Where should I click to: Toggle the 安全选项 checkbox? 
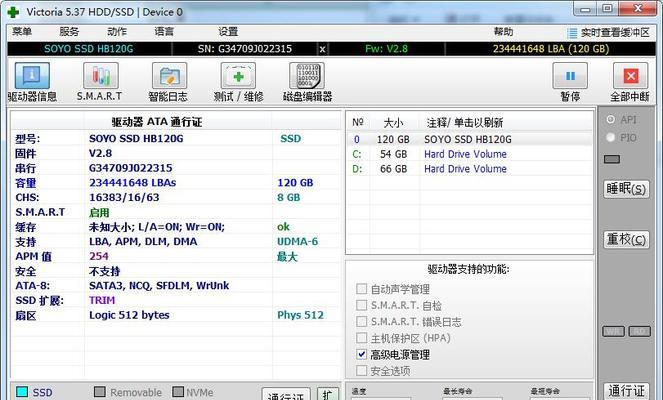click(362, 371)
